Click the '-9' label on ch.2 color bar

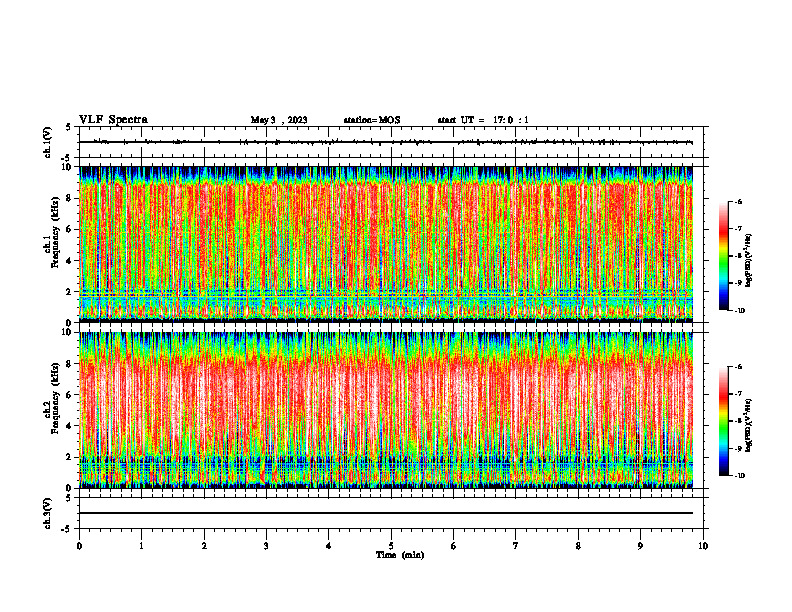(739, 448)
